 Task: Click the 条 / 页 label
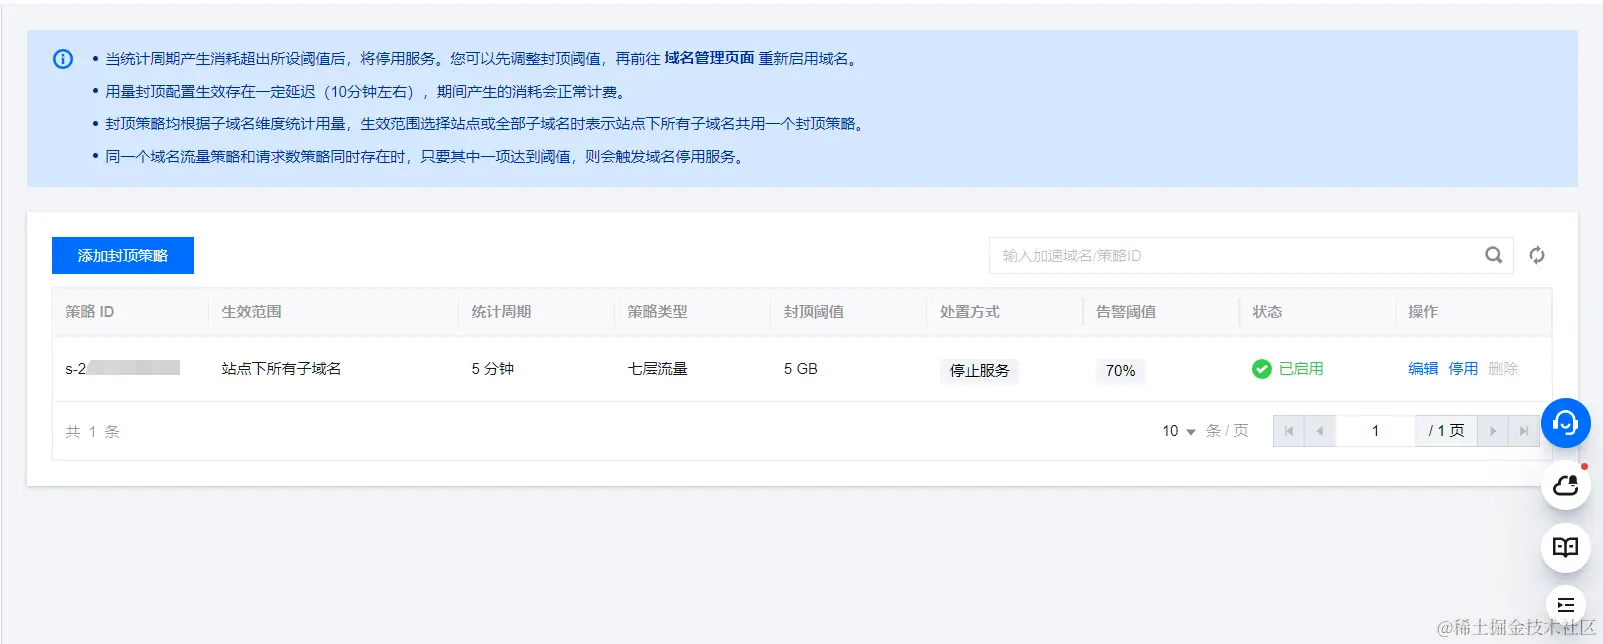point(1227,430)
